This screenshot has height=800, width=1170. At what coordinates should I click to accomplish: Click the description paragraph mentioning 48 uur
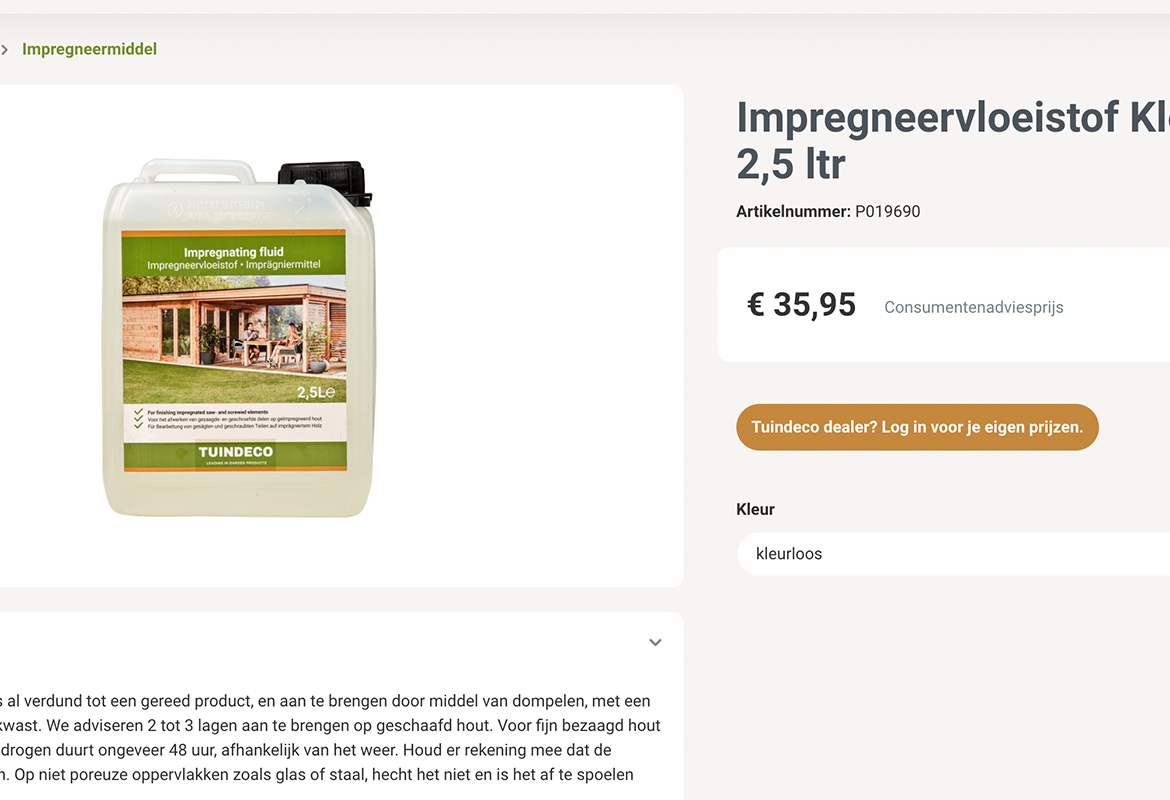point(330,737)
